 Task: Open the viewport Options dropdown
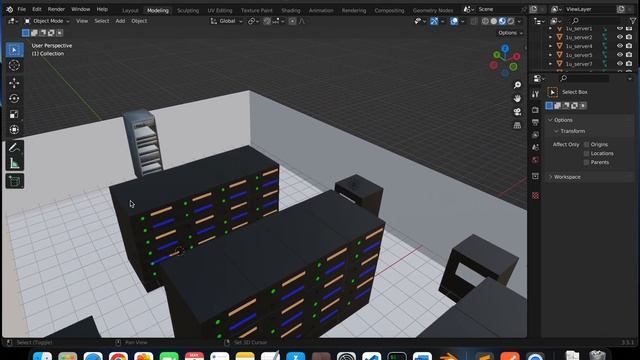point(510,33)
